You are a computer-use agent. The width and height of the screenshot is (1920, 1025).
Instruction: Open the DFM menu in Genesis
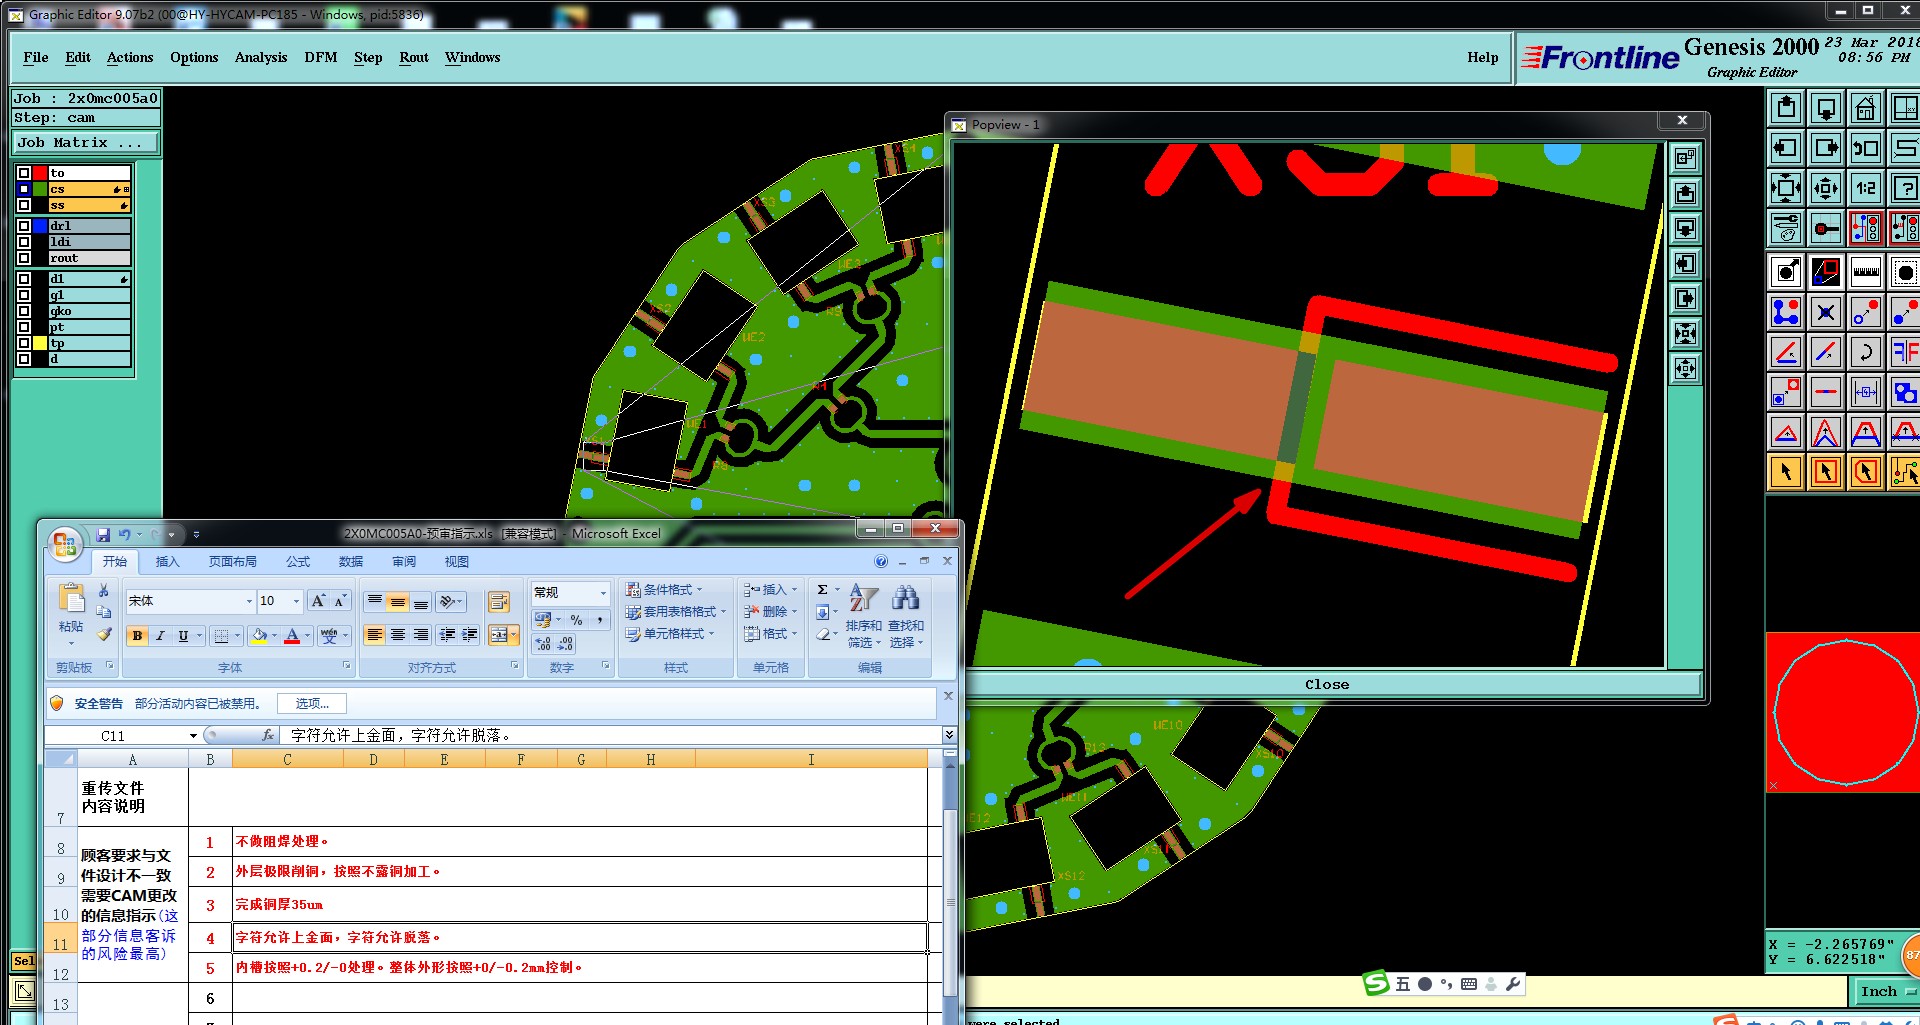click(321, 58)
